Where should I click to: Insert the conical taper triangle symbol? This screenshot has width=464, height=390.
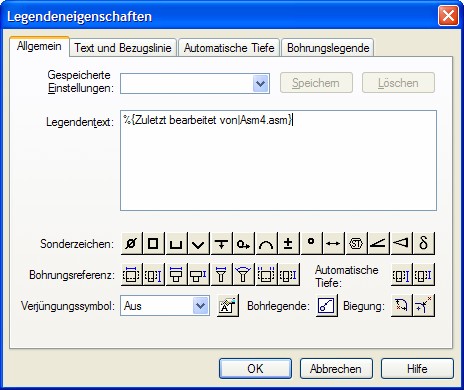point(401,244)
